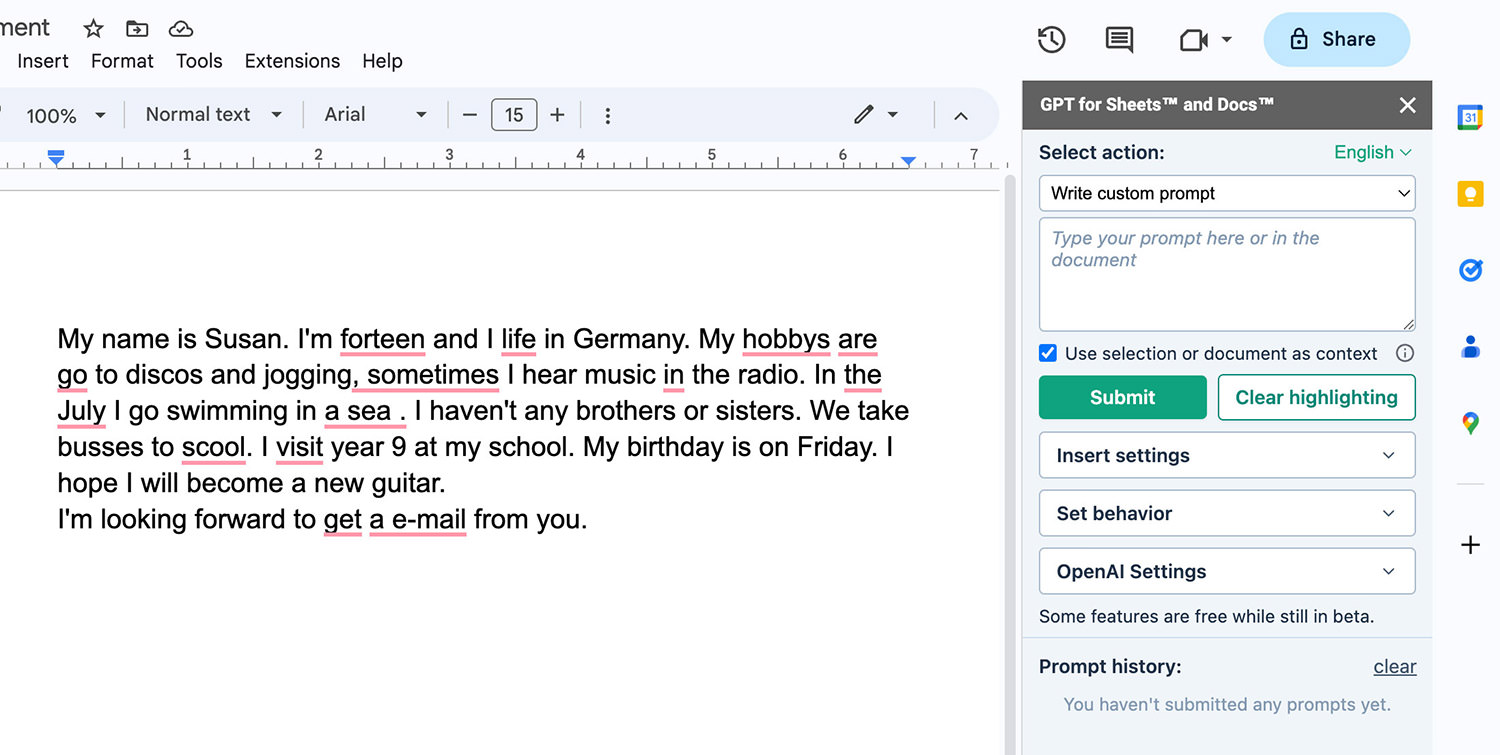
Task: Click the plus icon to get add-ons
Action: (x=1470, y=545)
